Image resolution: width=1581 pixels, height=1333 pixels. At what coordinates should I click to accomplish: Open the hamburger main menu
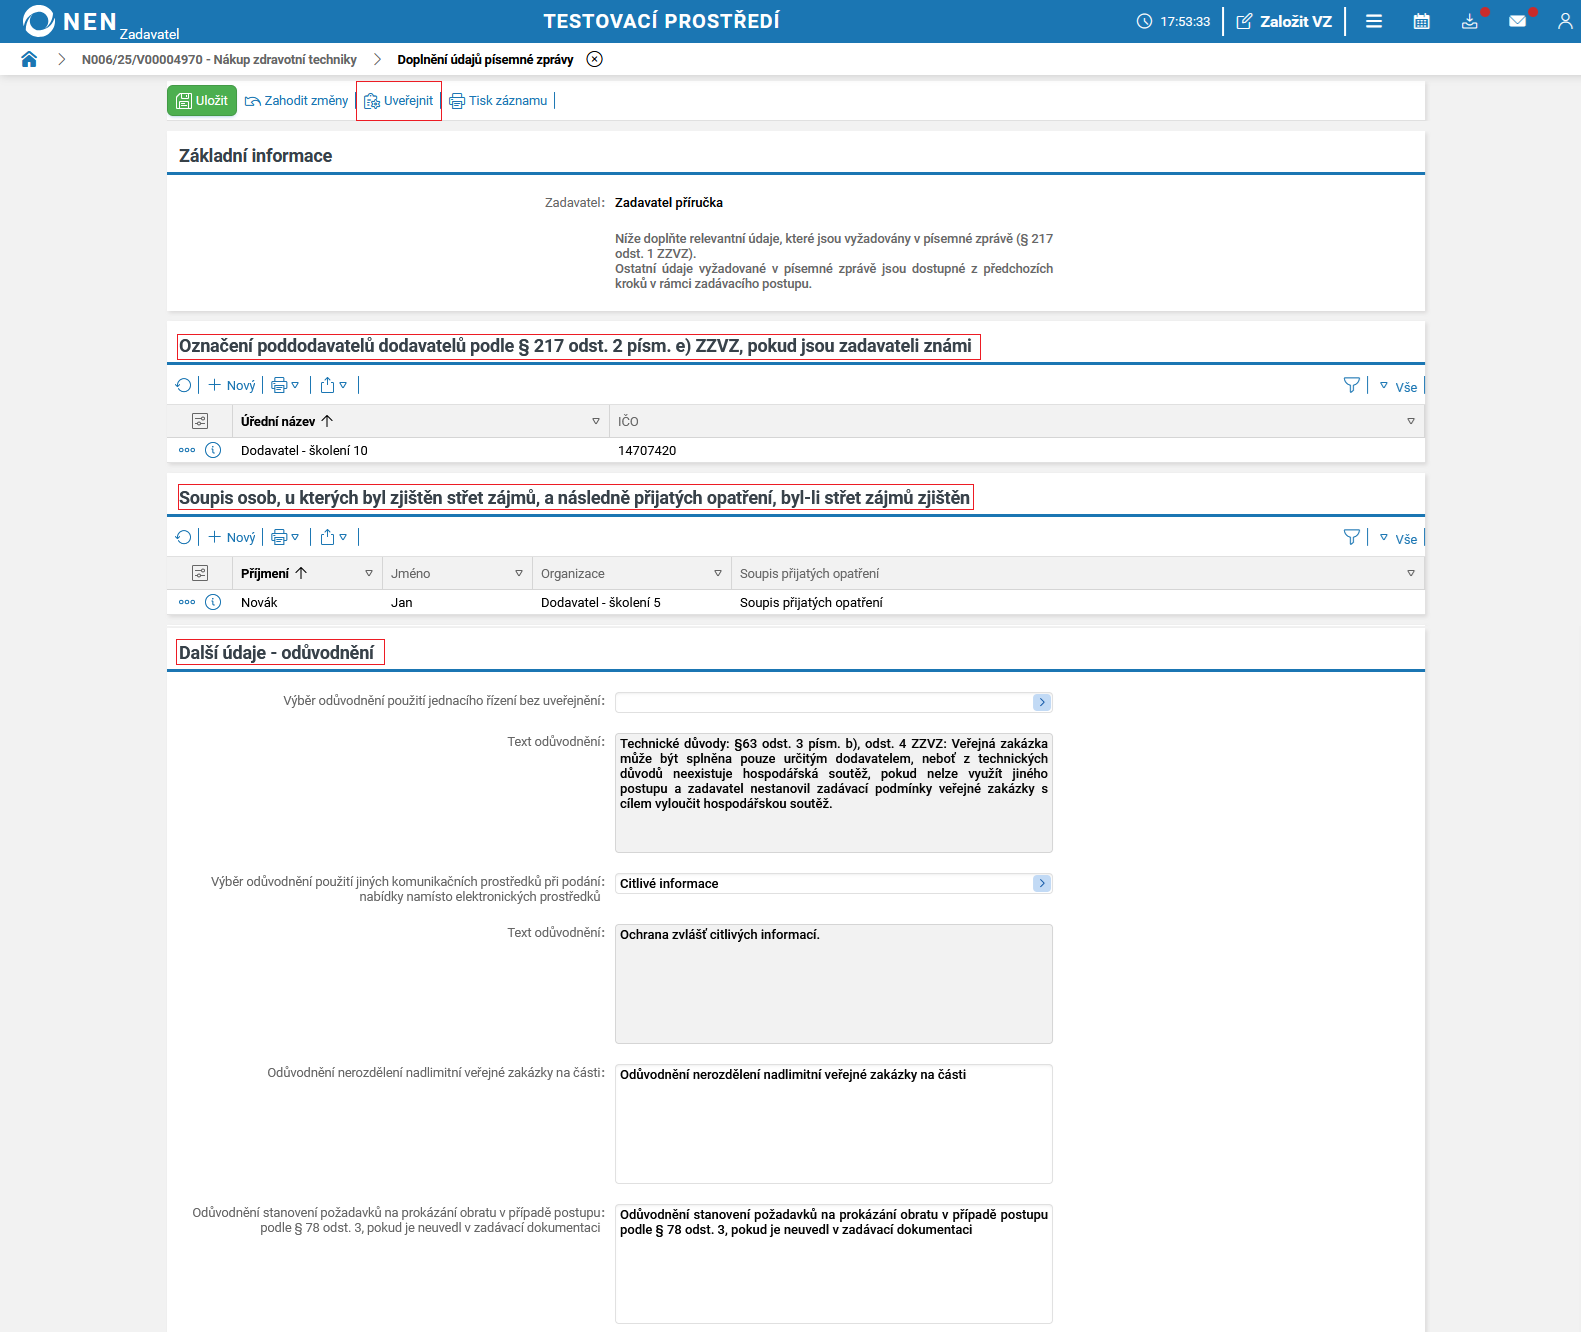click(x=1374, y=21)
